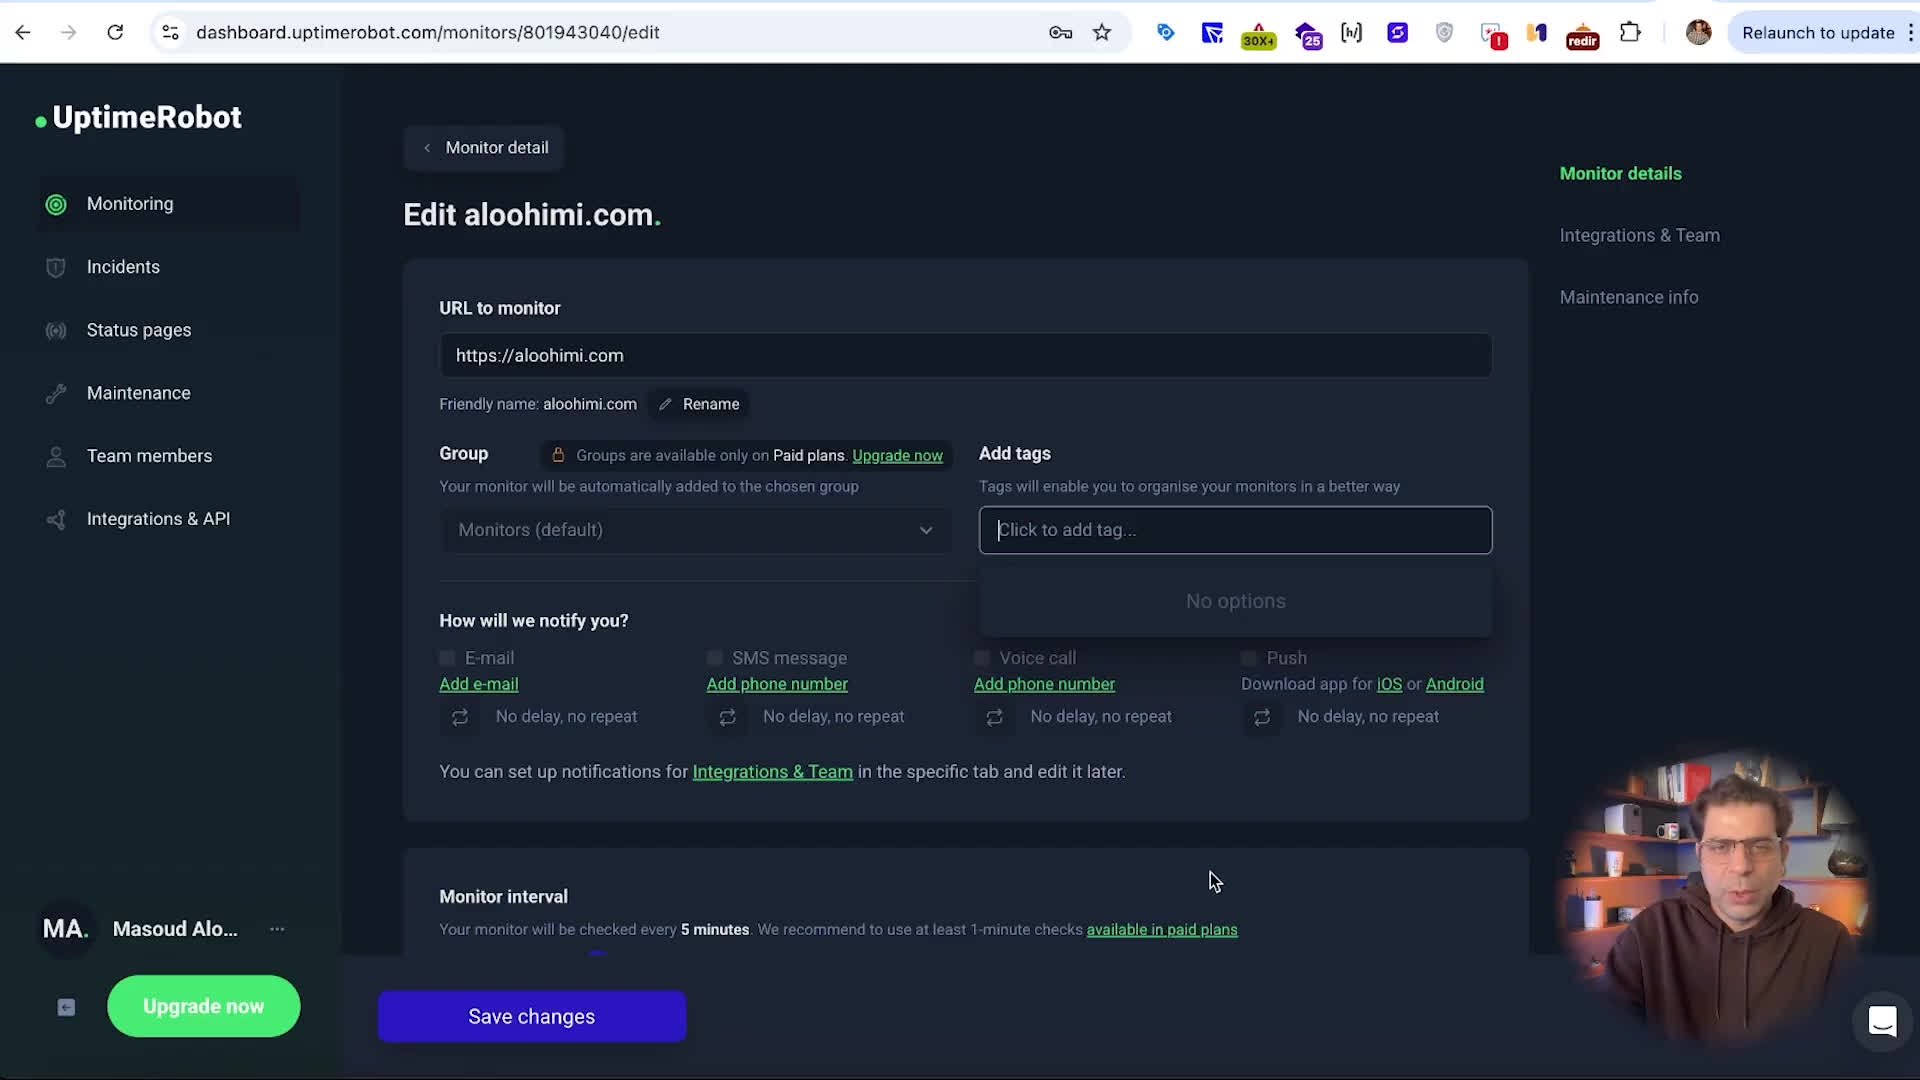
Task: Click the Maintenance wrench icon
Action: [x=56, y=393]
